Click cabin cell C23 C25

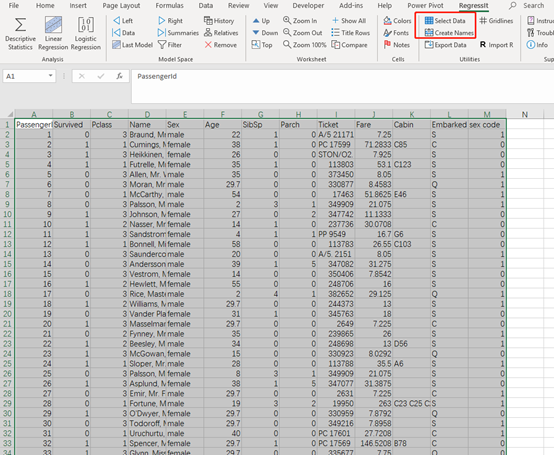click(412, 404)
